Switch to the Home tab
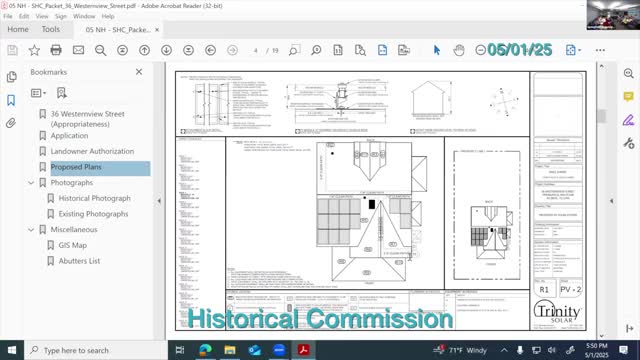The image size is (640, 360). click(18, 29)
